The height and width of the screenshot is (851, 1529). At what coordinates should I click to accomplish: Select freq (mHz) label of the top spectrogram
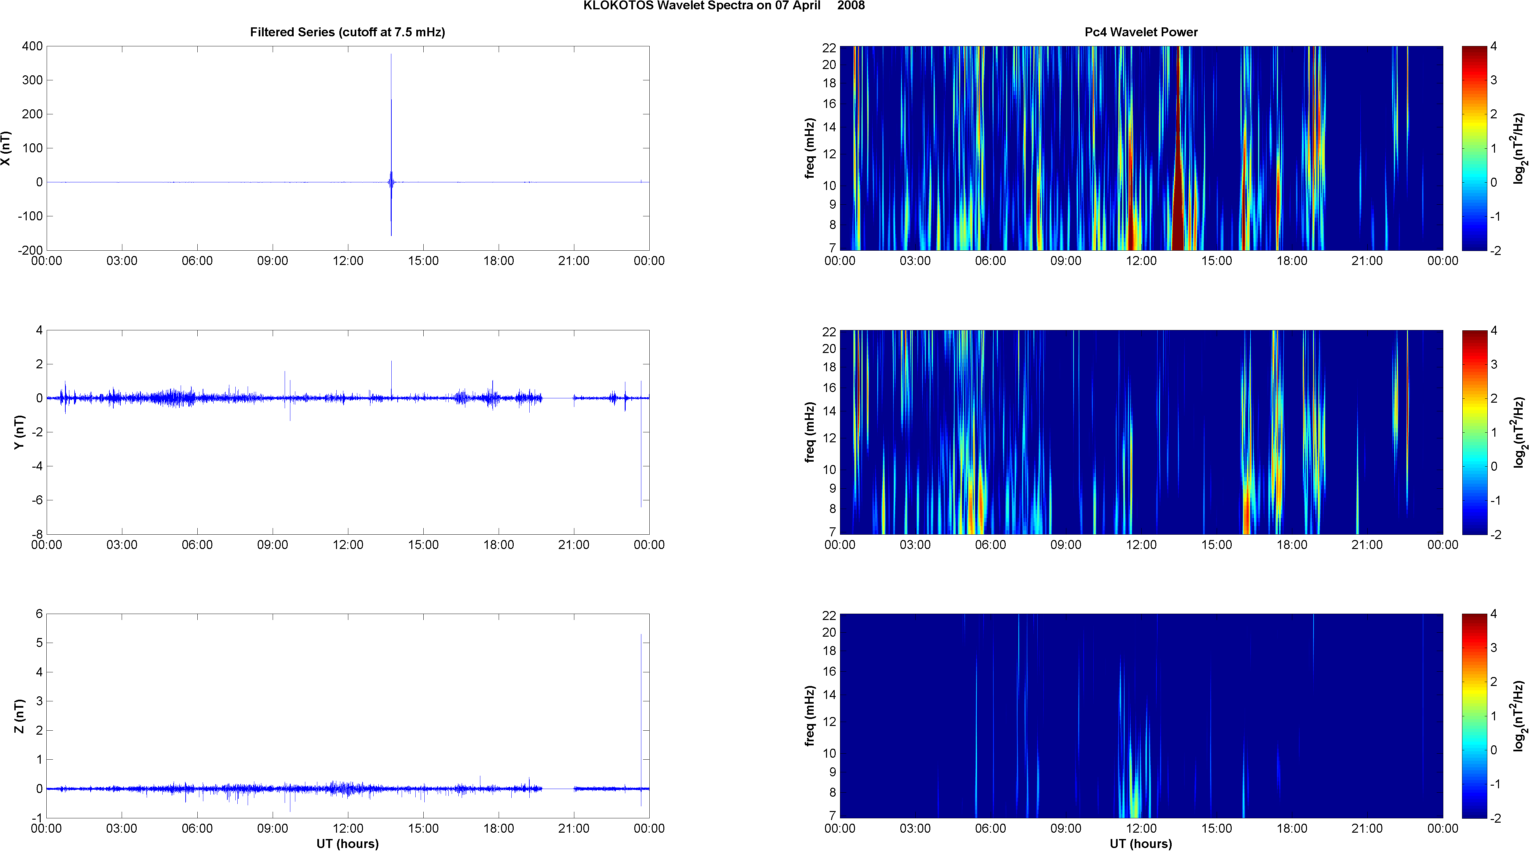click(x=809, y=148)
